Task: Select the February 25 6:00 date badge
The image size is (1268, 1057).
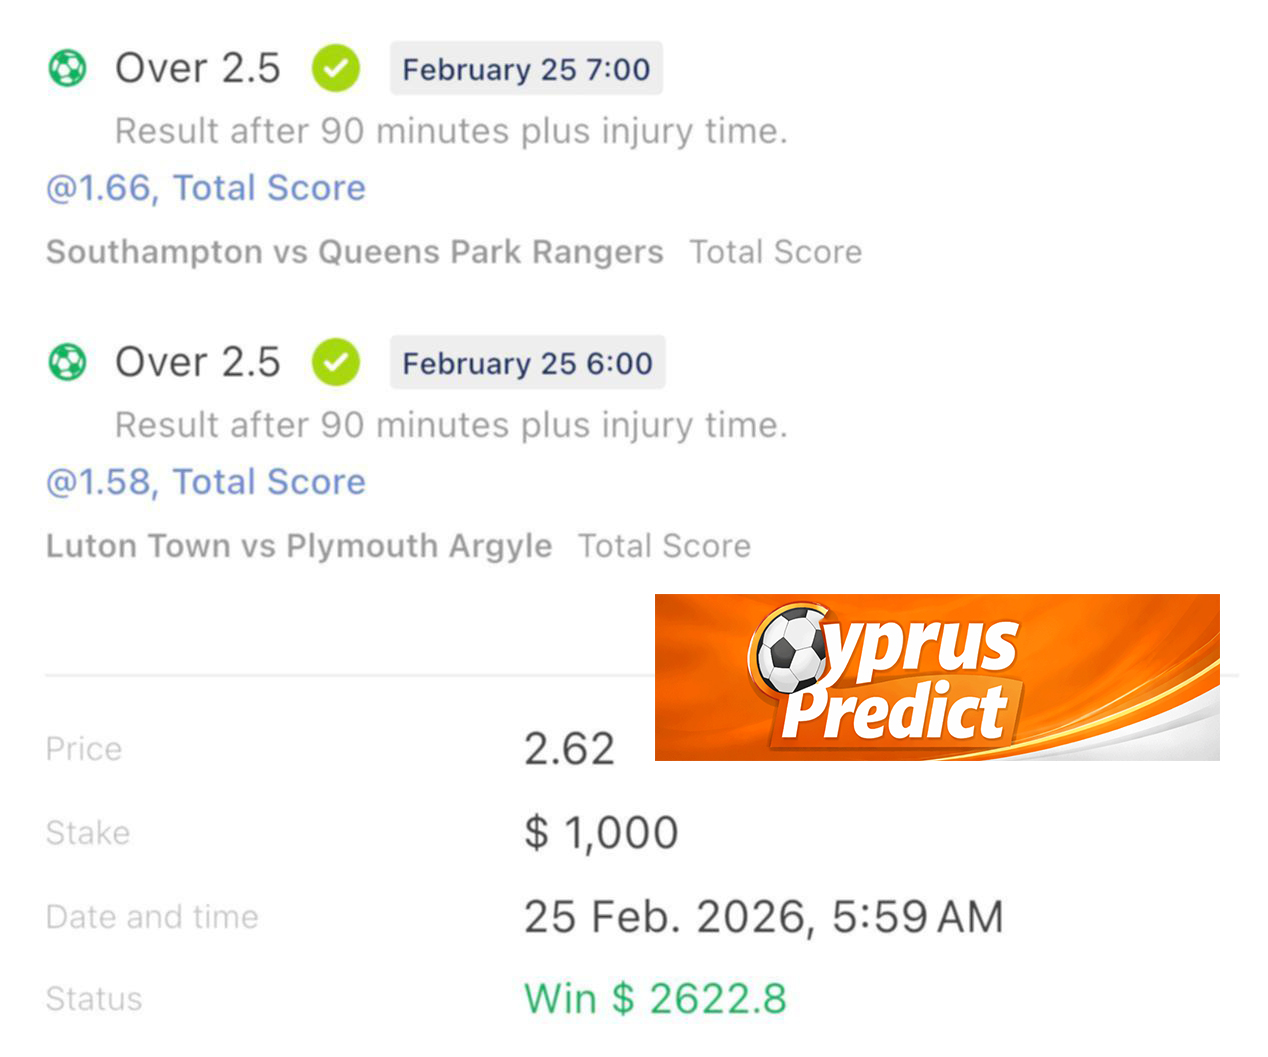Action: pyautogui.click(x=527, y=363)
